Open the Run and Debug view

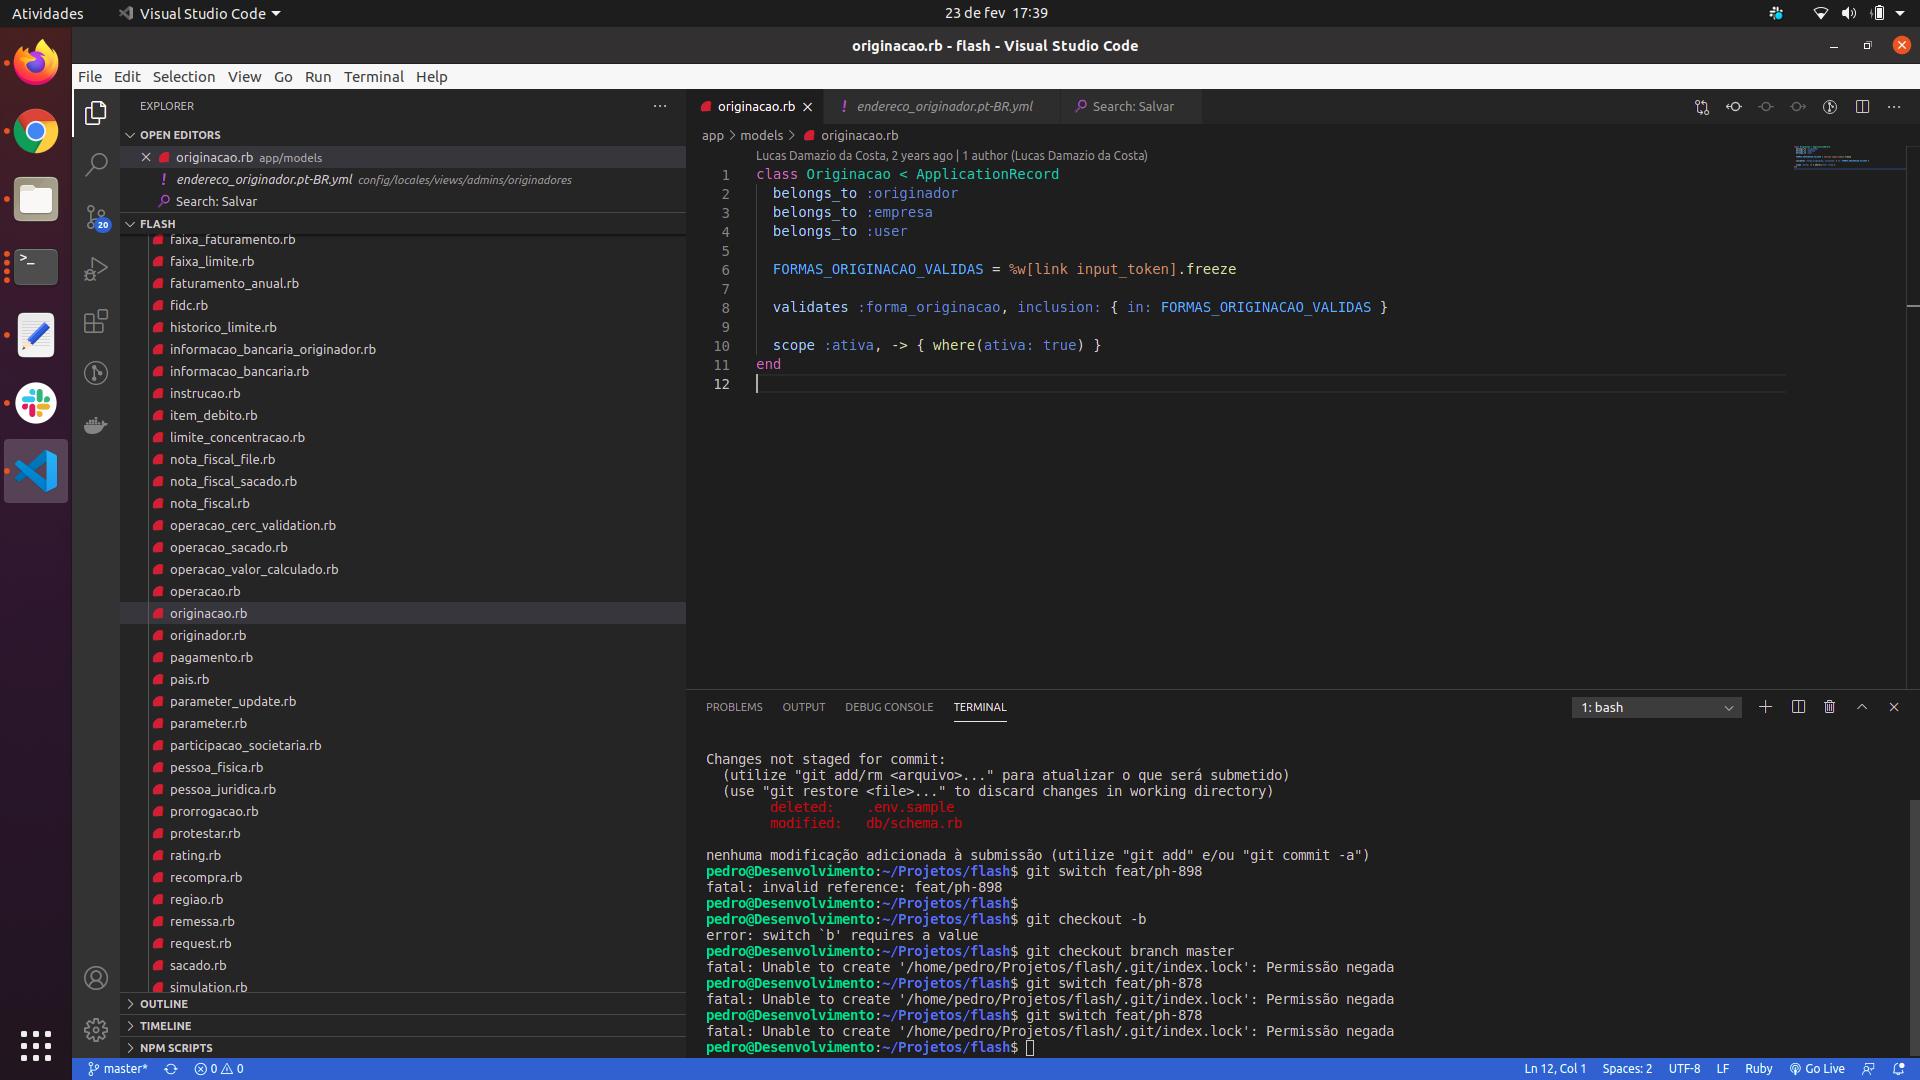[96, 269]
